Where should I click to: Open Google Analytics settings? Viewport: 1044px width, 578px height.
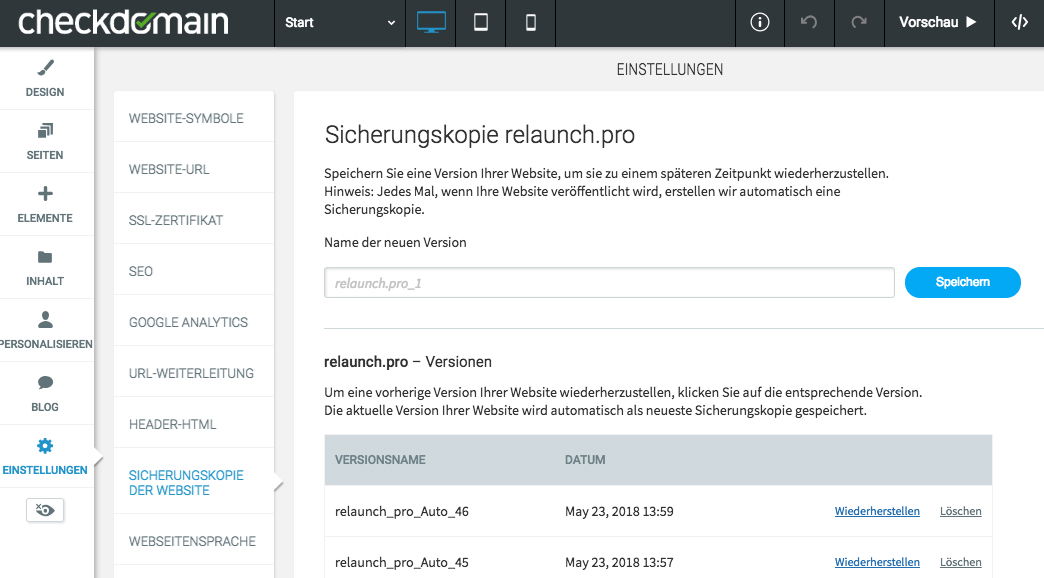[x=194, y=322]
